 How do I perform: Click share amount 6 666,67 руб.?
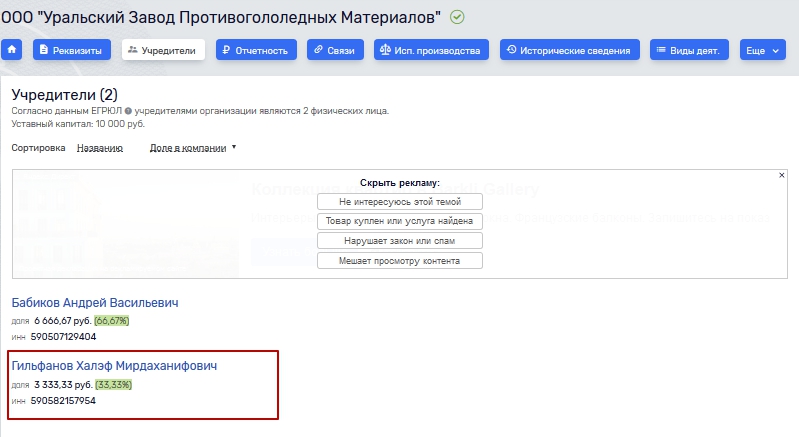(63, 321)
